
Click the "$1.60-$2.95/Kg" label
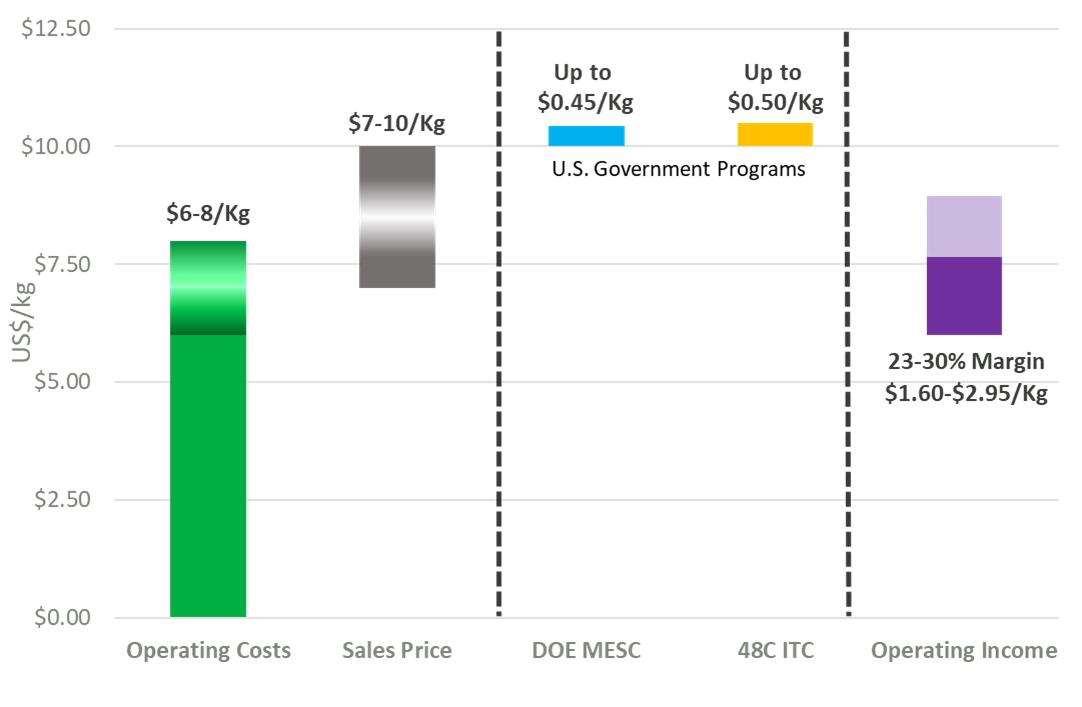(x=965, y=394)
